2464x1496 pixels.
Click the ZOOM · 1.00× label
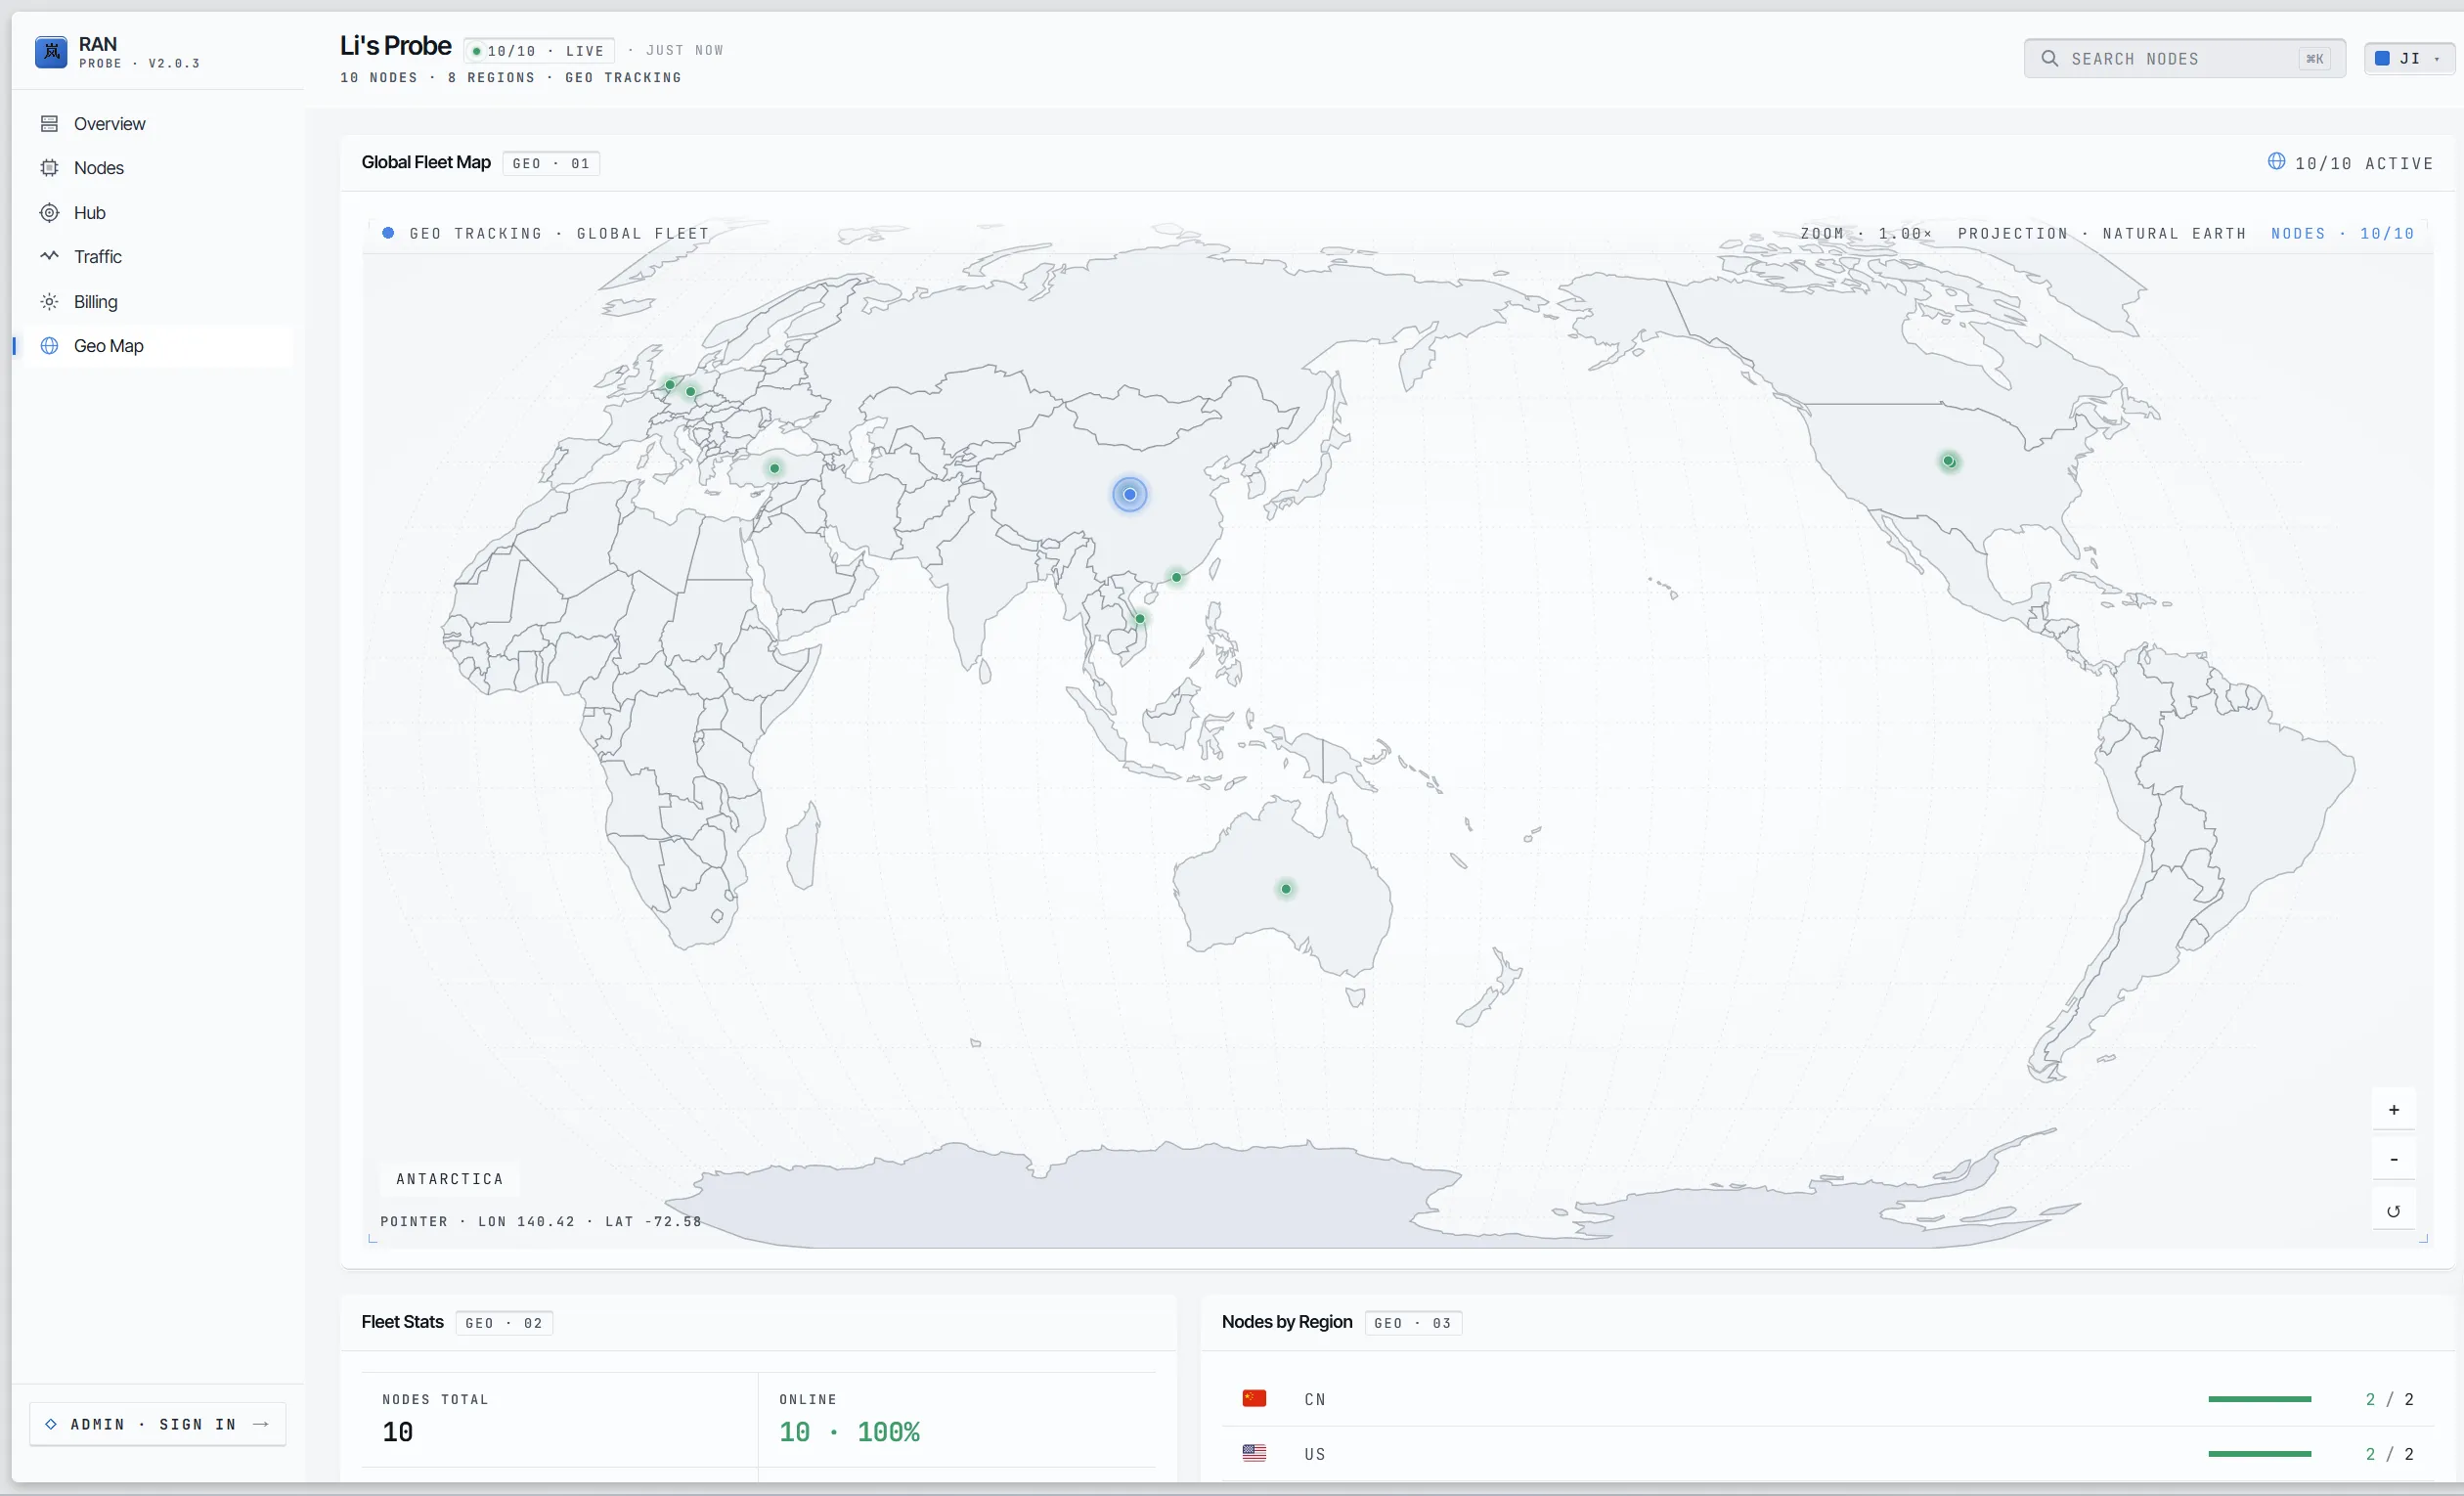(1866, 234)
